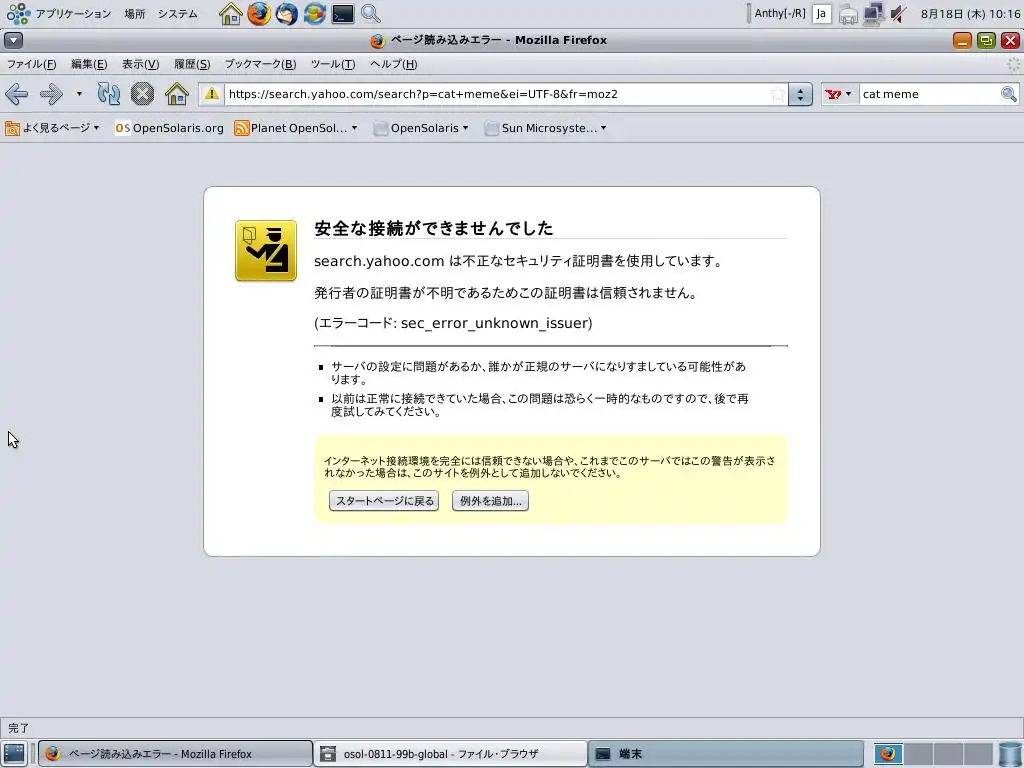Viewport: 1024px width, 768px height.
Task: Click the printer tray icon
Action: click(x=848, y=14)
